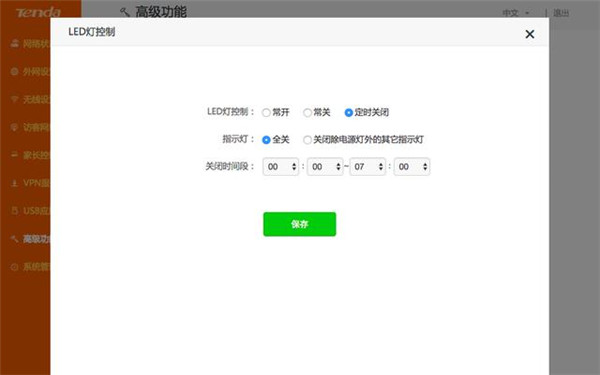Click the parental control sidebar icon
Viewport: 600px width, 375px height.
point(15,155)
